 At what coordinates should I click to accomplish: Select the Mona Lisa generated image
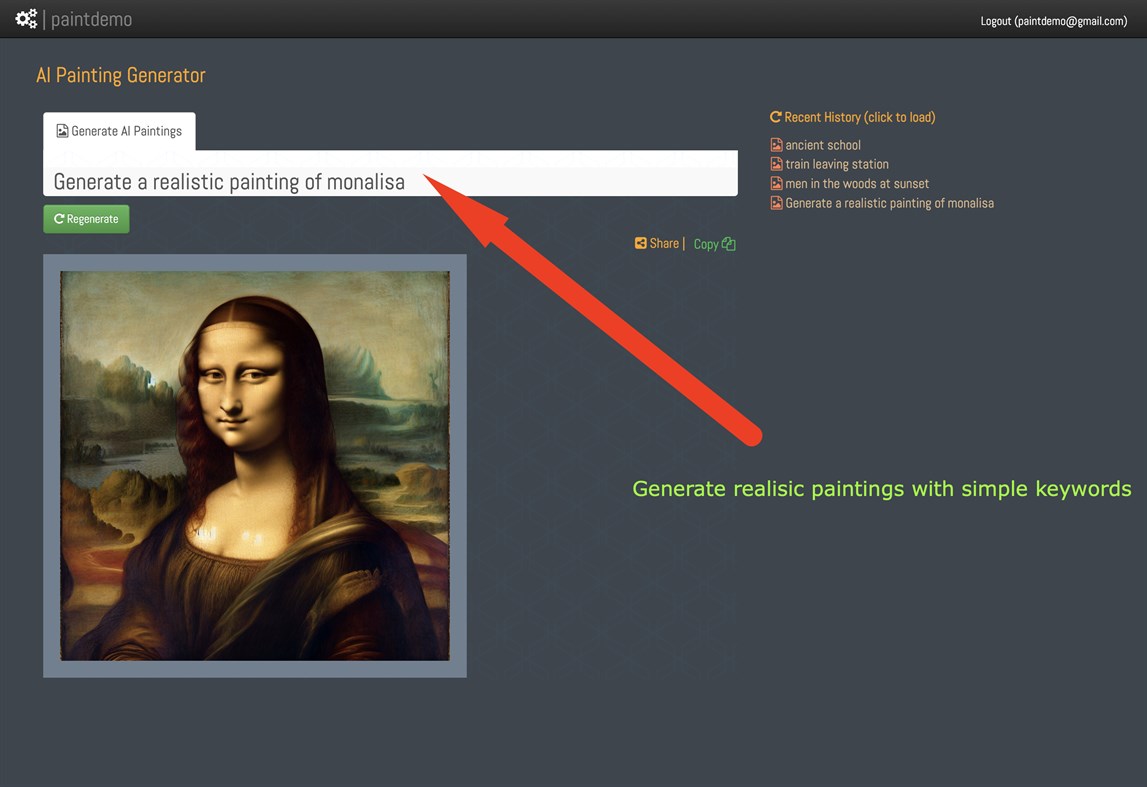(x=254, y=466)
